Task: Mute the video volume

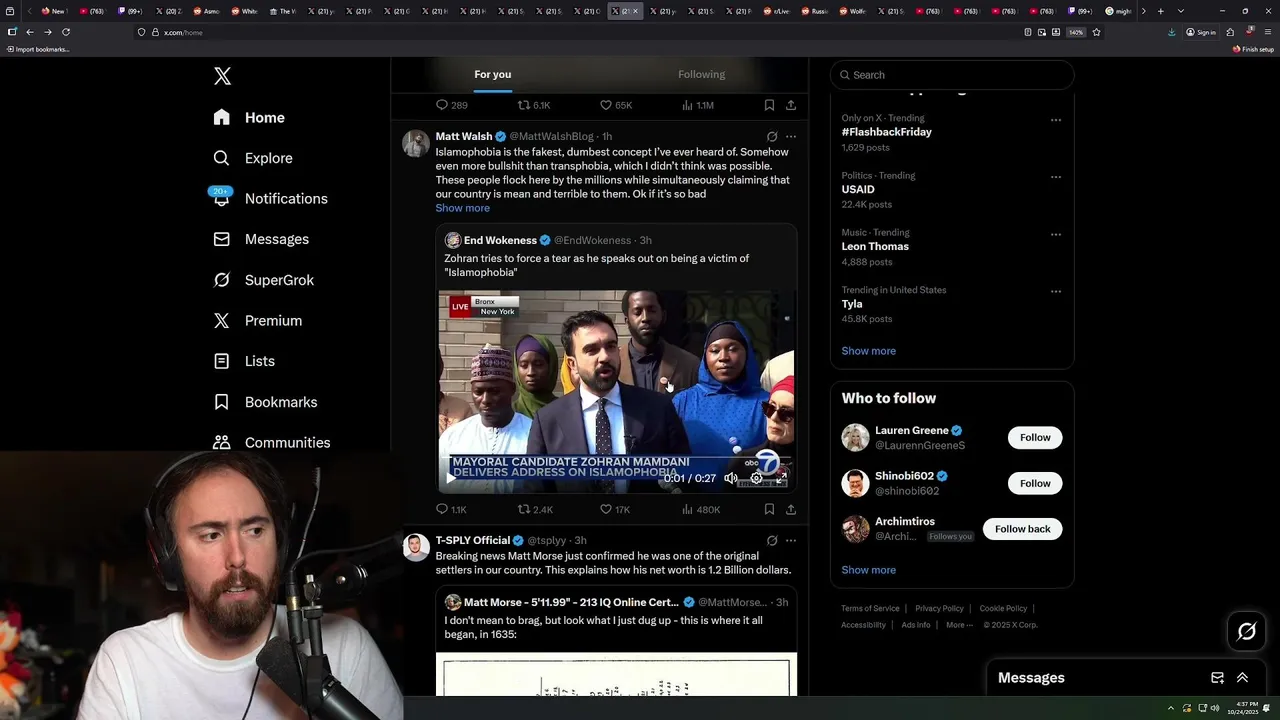Action: point(731,478)
